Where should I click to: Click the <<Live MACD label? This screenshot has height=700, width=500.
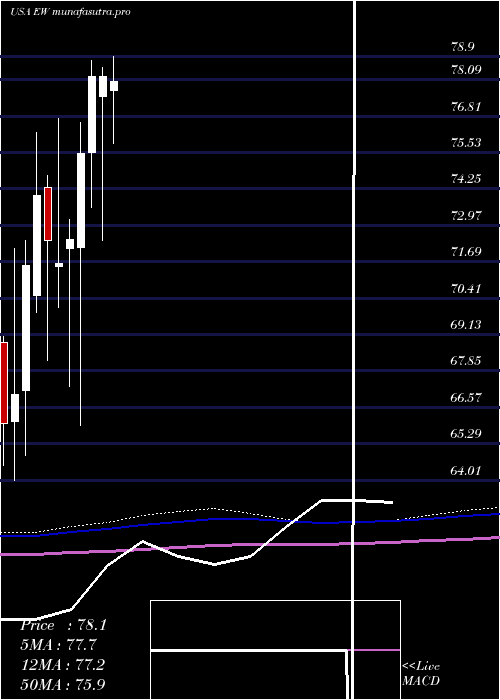pos(421,673)
